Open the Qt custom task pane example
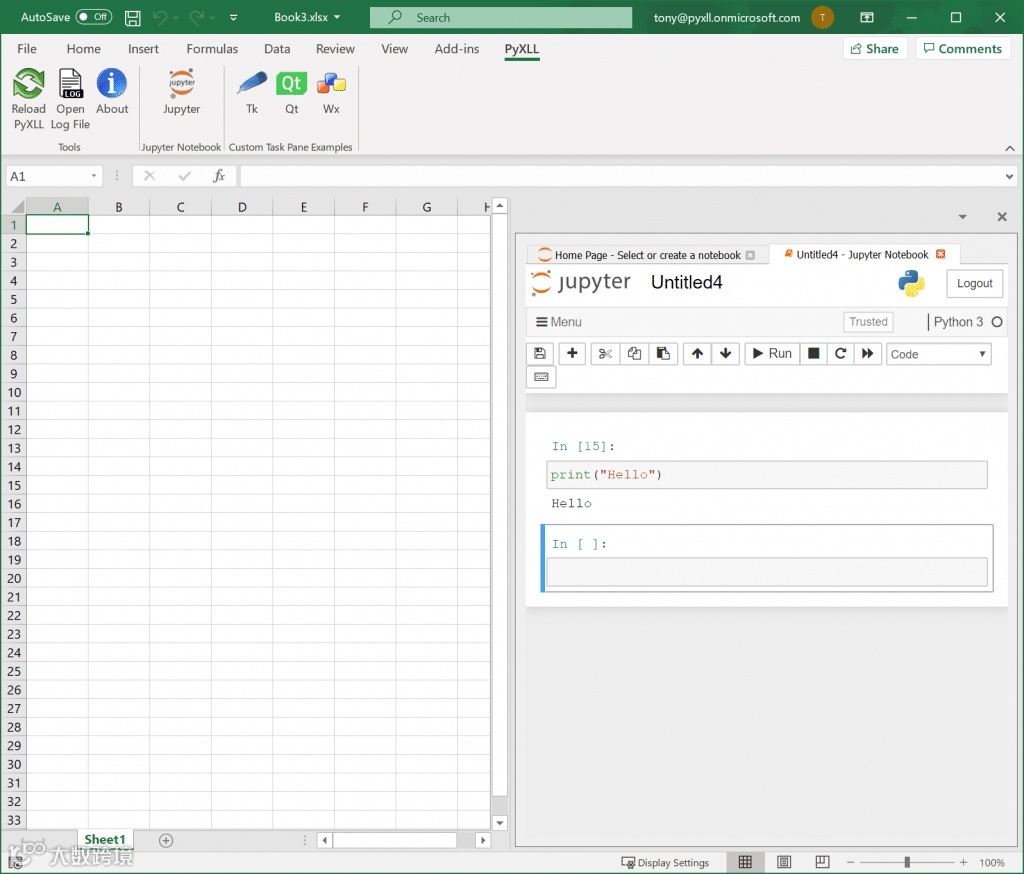 coord(291,92)
